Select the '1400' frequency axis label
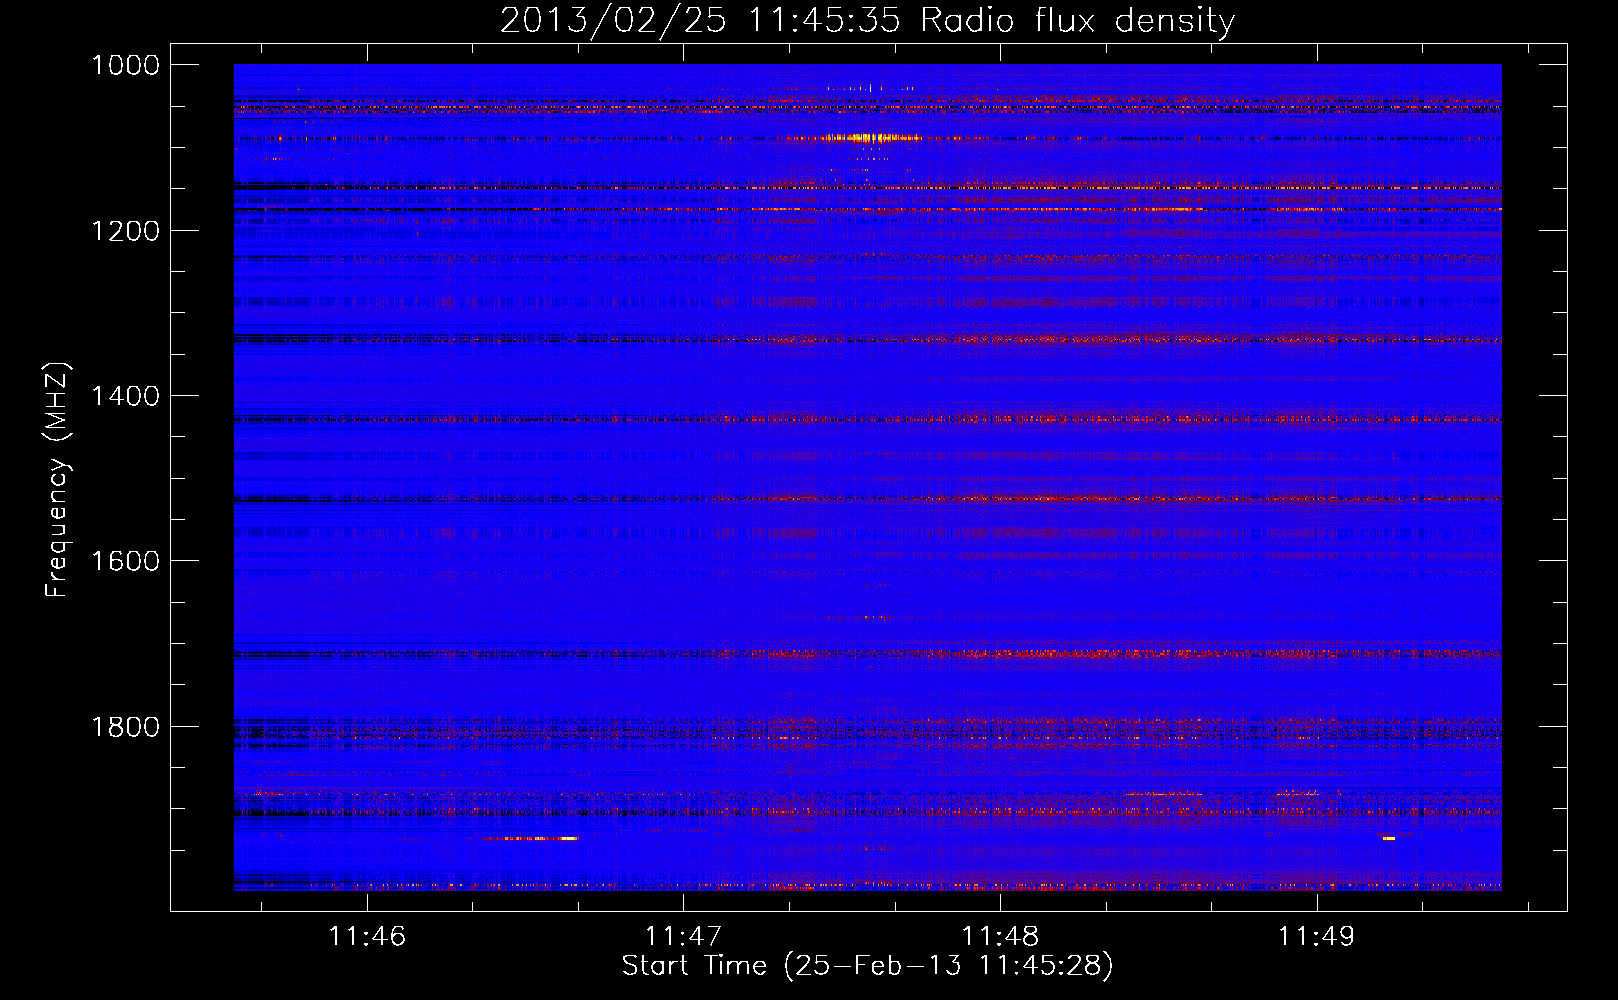Viewport: 1618px width, 1000px height. point(125,396)
